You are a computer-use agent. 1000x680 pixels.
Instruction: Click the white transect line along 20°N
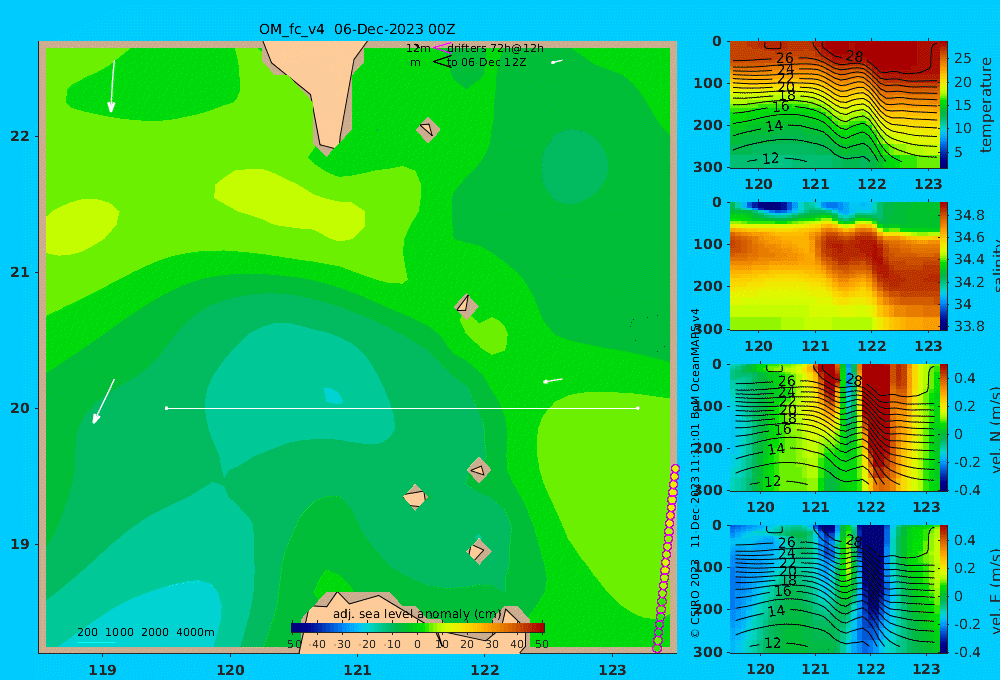pos(402,408)
